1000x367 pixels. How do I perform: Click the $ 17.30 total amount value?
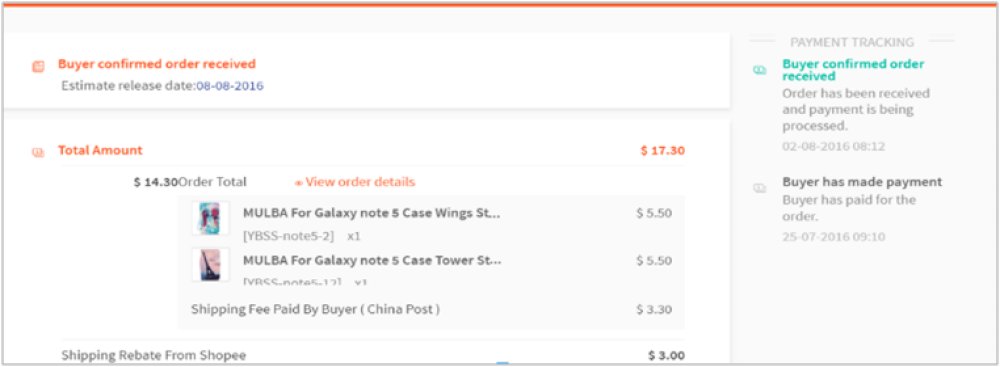pos(663,151)
